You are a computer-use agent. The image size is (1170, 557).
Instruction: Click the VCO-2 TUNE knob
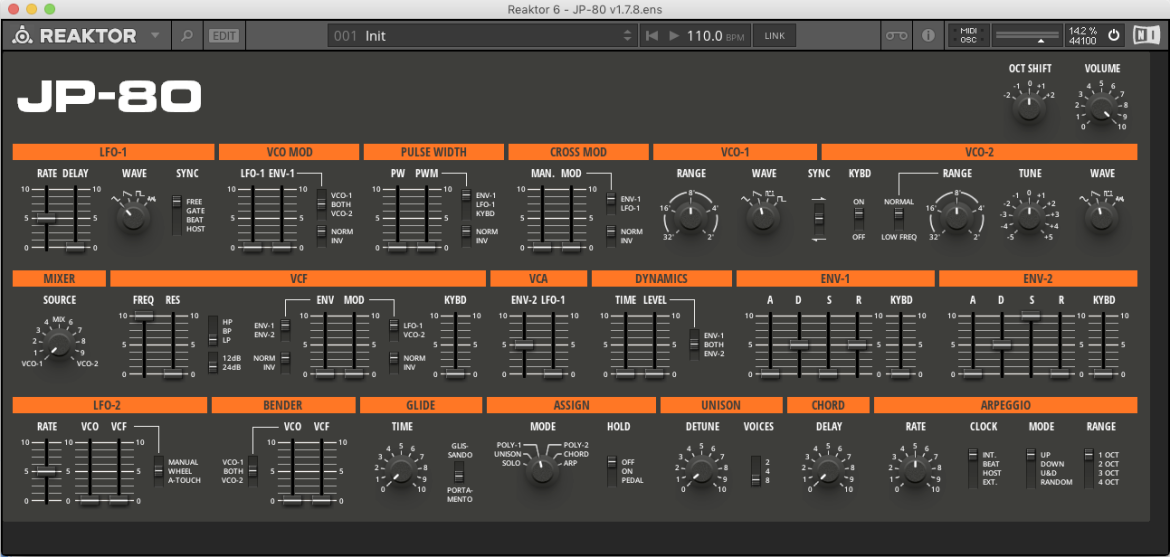pos(1028,217)
